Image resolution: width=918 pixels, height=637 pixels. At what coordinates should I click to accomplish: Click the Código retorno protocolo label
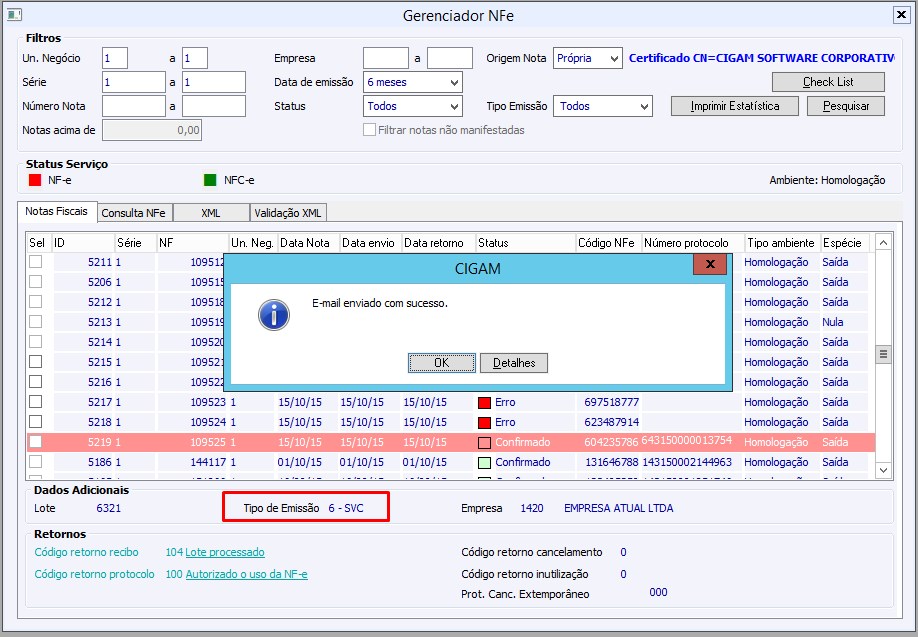click(x=94, y=574)
